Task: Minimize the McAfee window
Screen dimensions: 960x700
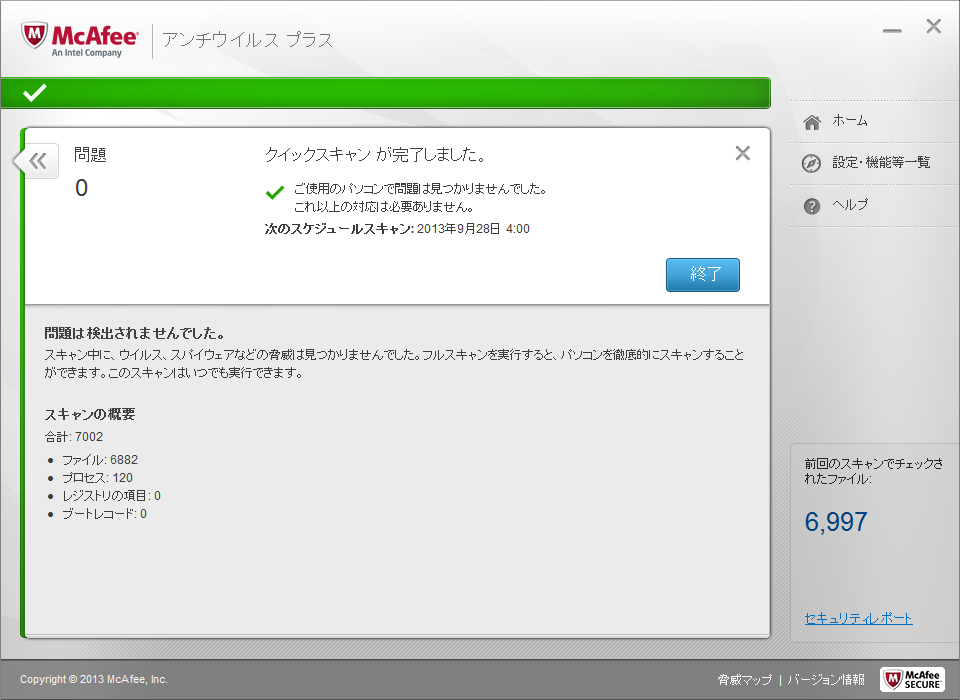Action: tap(892, 30)
